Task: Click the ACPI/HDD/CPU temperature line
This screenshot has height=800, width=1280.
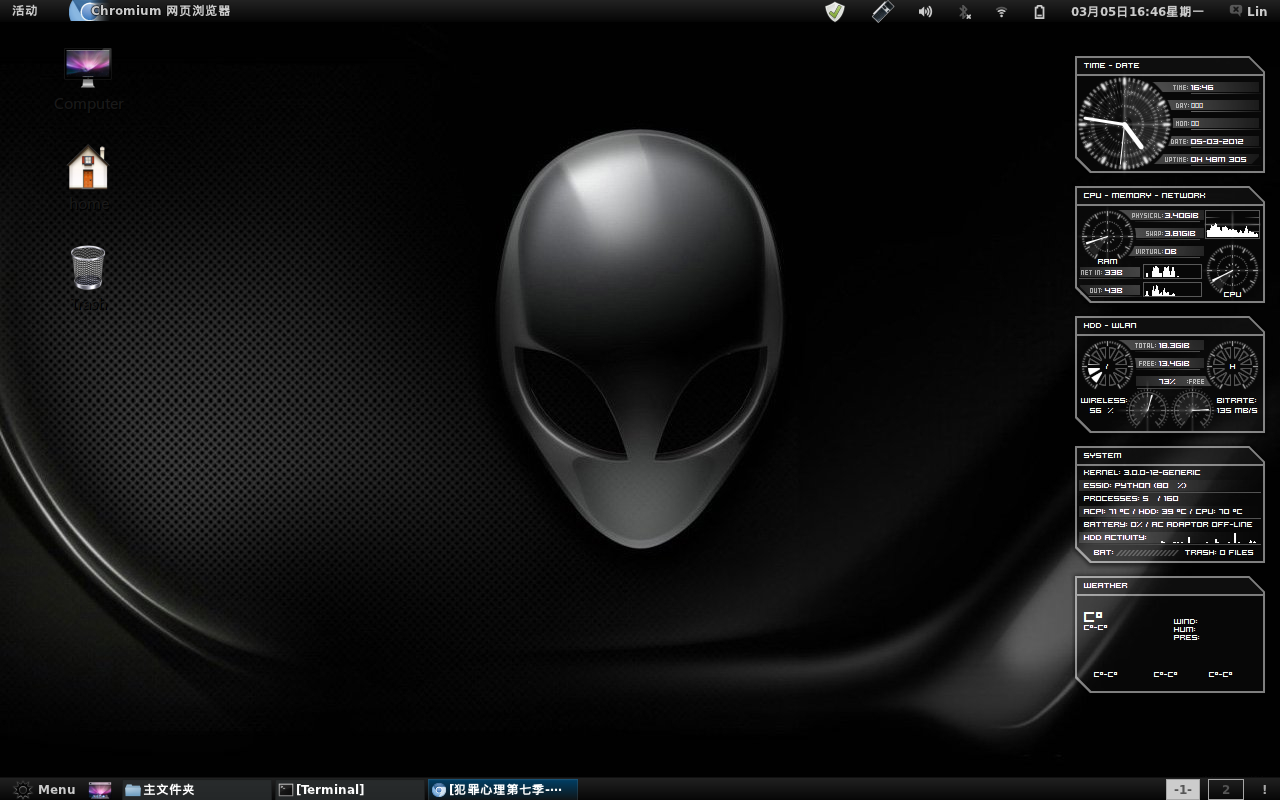Action: click(x=1163, y=511)
